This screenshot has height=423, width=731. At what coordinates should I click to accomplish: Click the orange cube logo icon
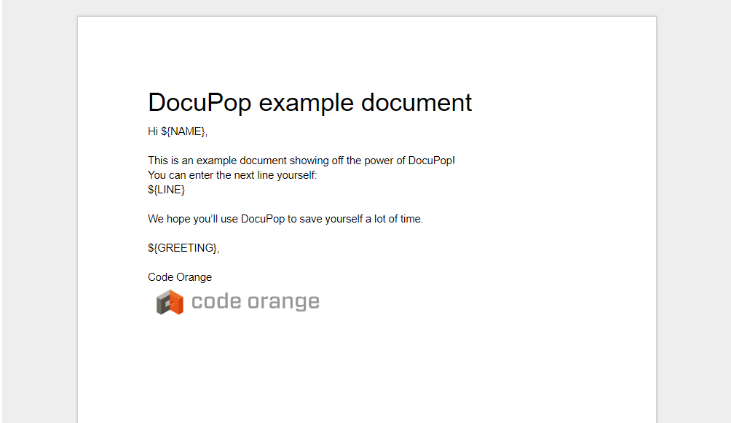[170, 302]
